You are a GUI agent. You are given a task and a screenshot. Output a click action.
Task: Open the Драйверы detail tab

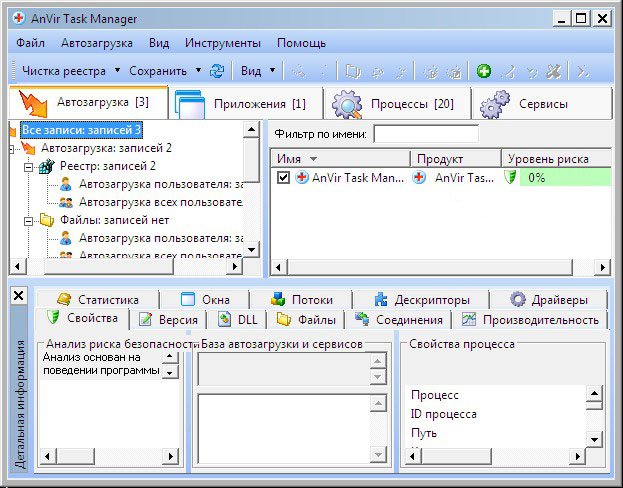(549, 299)
